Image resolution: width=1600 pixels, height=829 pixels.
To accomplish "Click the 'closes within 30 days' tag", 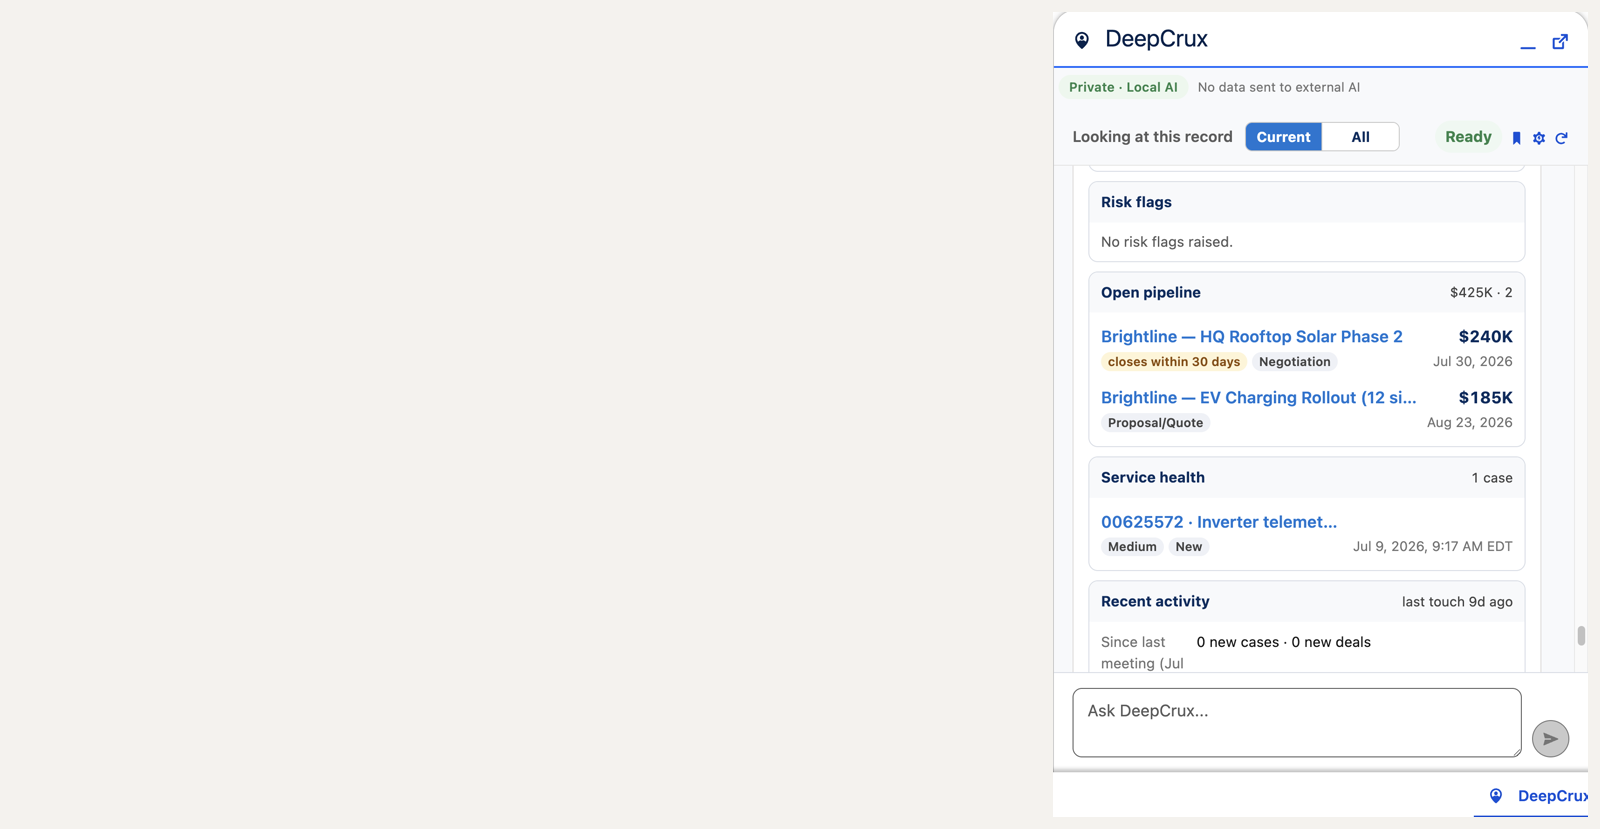I will click(x=1174, y=362).
